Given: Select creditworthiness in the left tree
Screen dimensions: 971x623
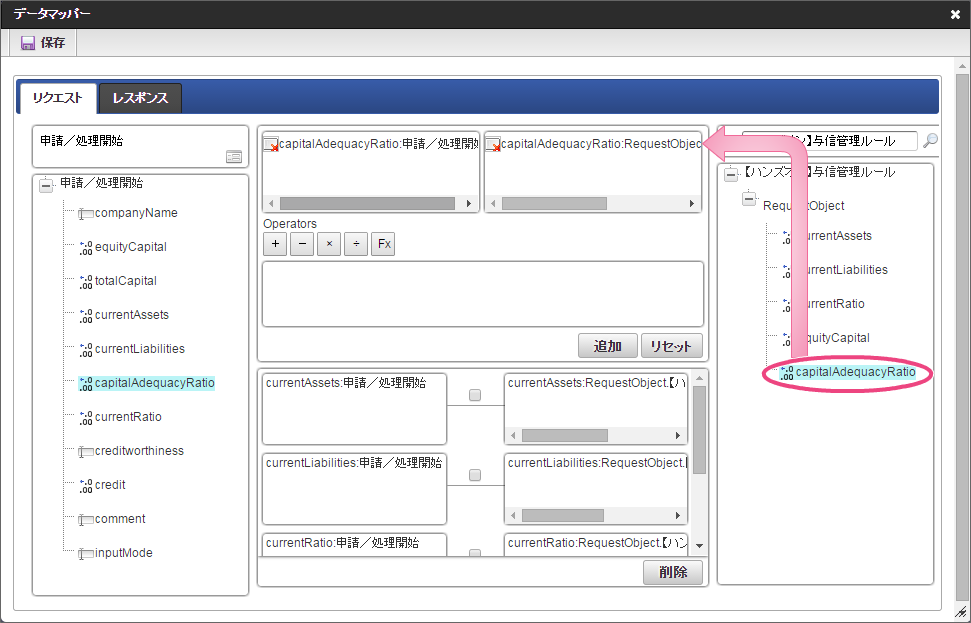Looking at the screenshot, I should (x=139, y=451).
